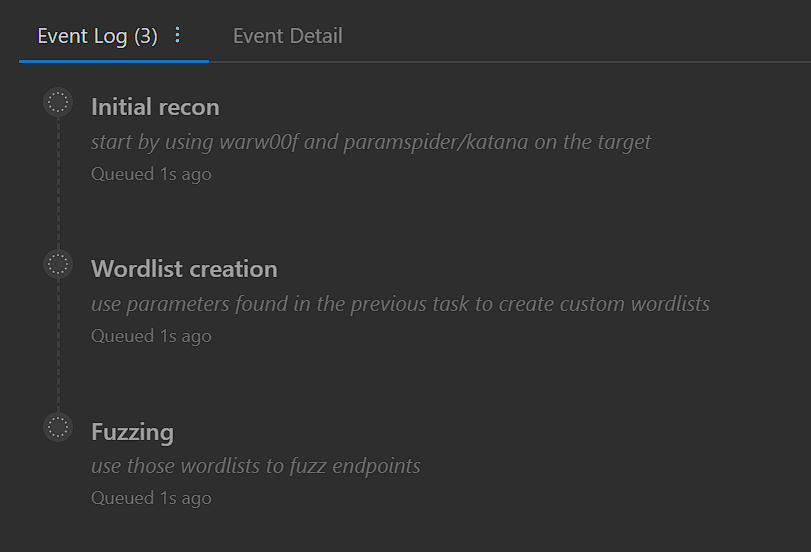Click the Queued timestamp under Initial recon
Screen dimensions: 811x552
pos(151,174)
